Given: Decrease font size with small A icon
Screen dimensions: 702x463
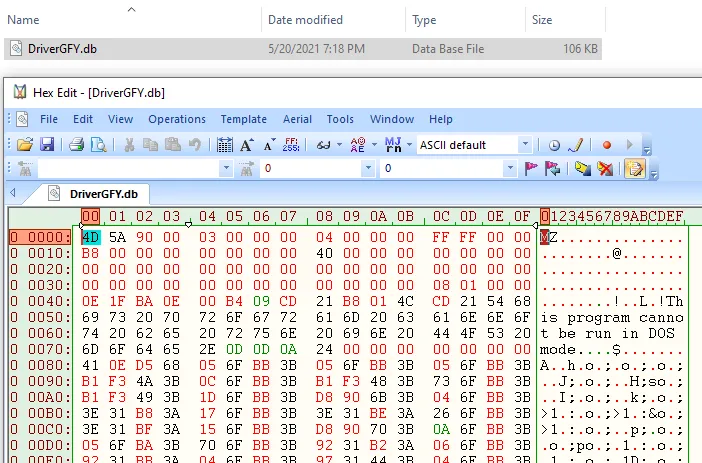Looking at the screenshot, I should (269, 145).
